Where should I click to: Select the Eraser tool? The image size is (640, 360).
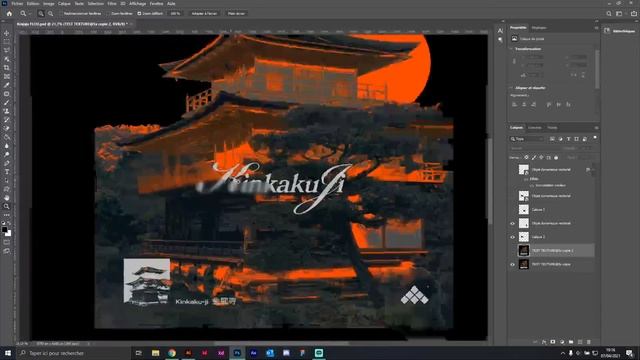(x=7, y=128)
